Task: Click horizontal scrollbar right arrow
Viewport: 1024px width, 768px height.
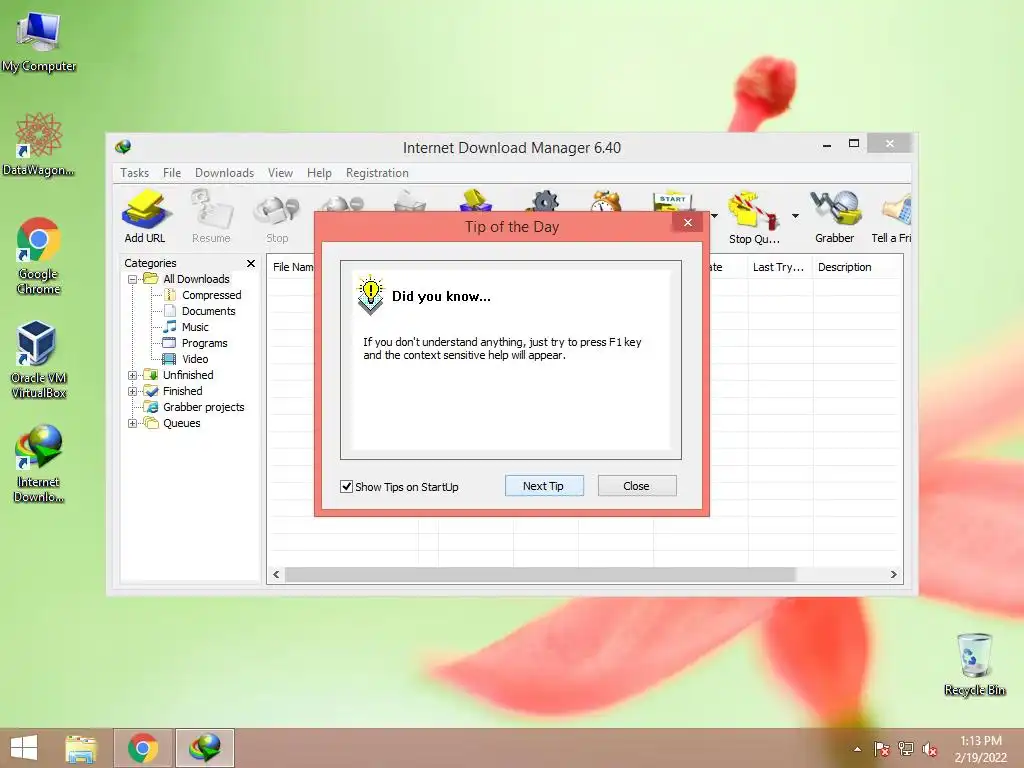Action: [893, 575]
